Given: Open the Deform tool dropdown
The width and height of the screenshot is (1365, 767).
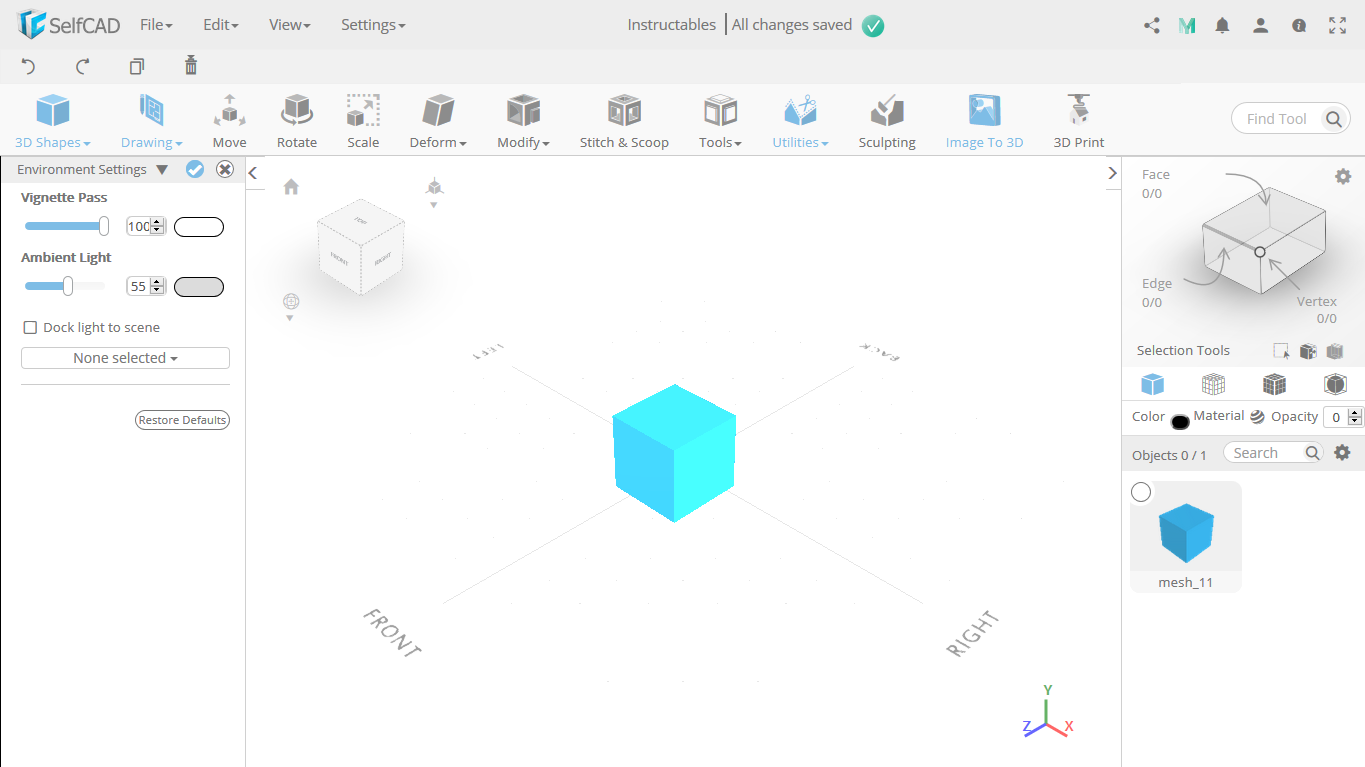Looking at the screenshot, I should [438, 121].
